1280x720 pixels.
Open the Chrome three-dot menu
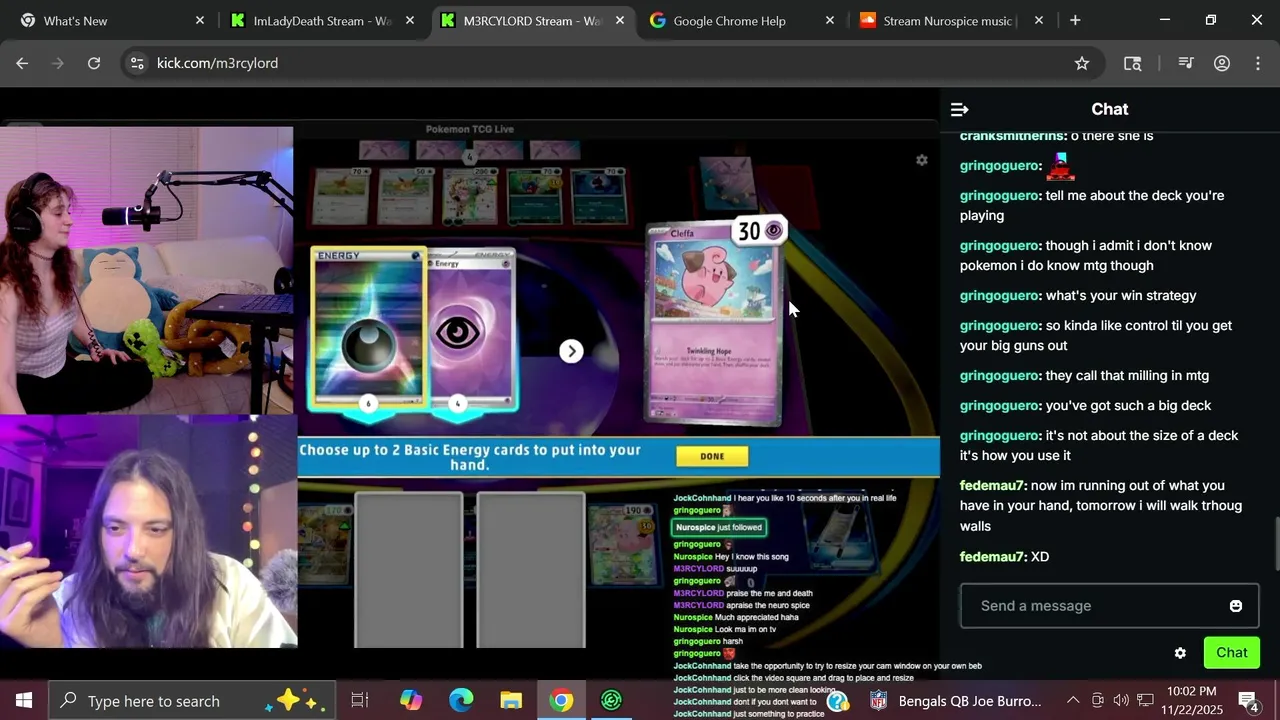[1258, 63]
